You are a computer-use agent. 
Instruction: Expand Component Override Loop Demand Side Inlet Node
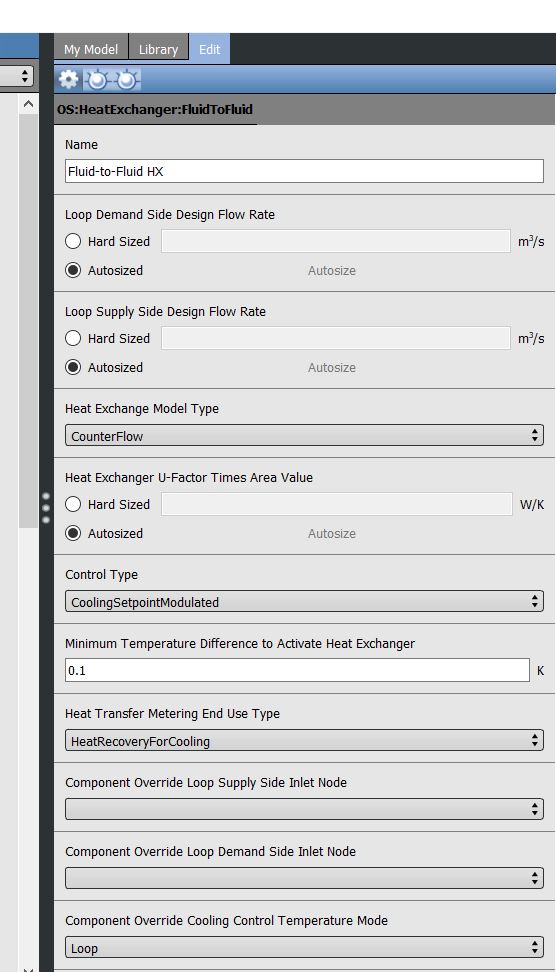[304, 878]
